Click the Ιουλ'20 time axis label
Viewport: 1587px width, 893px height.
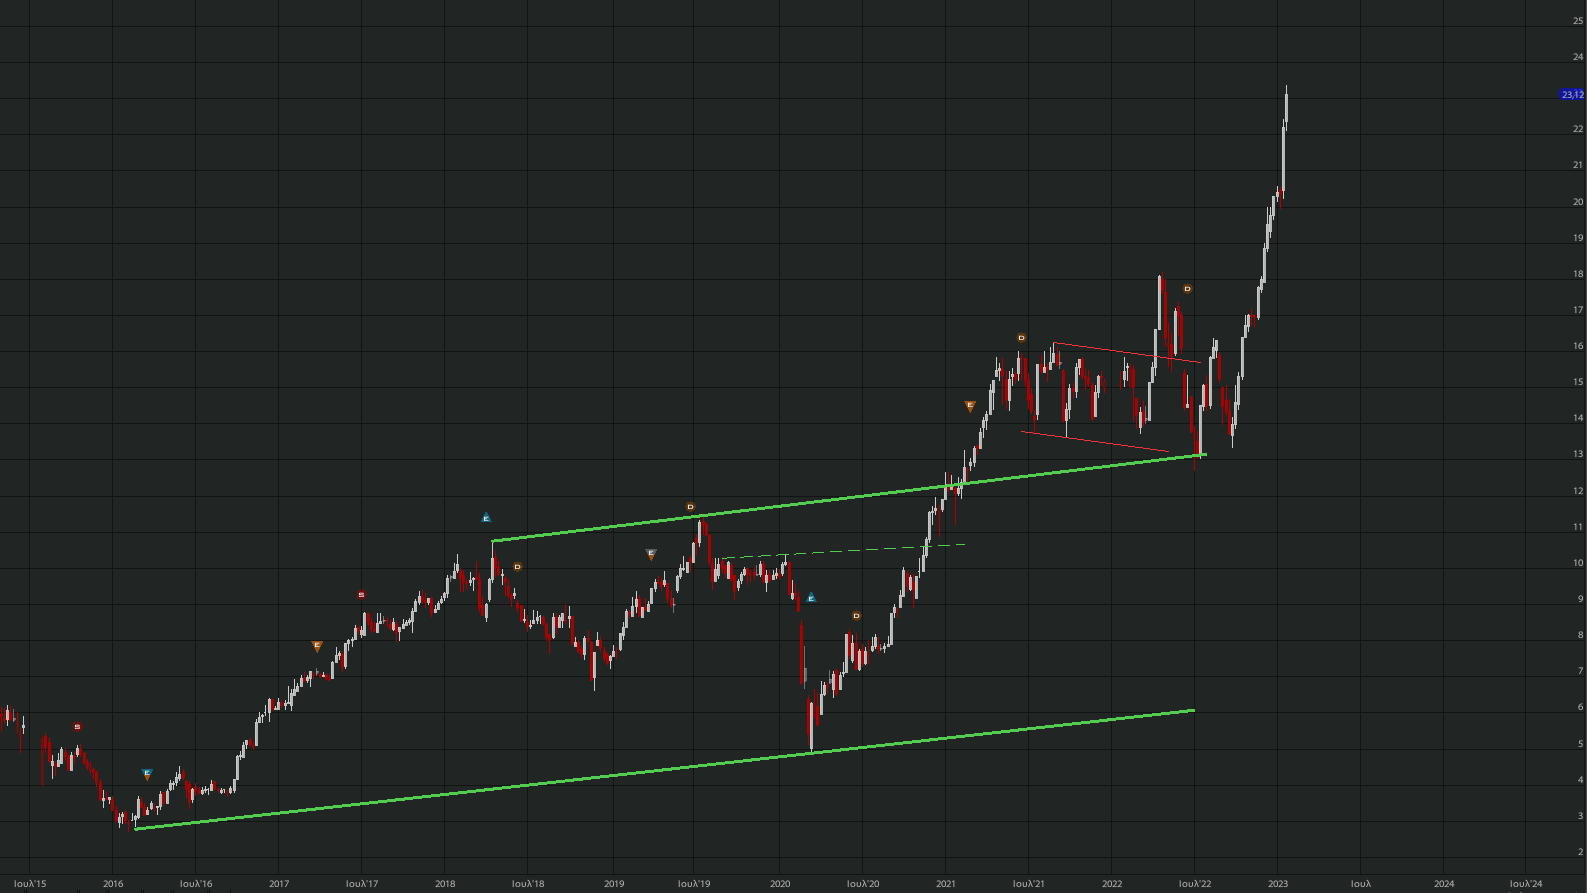coord(863,884)
